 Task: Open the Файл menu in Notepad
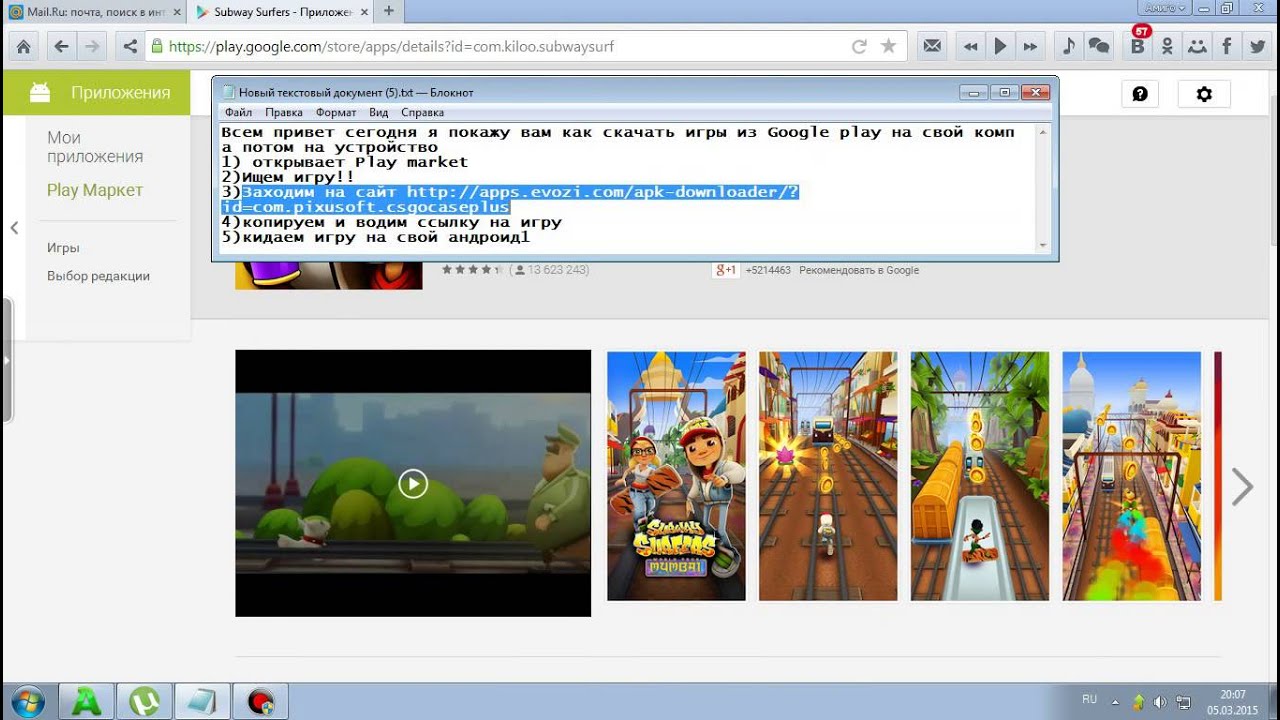pos(238,113)
